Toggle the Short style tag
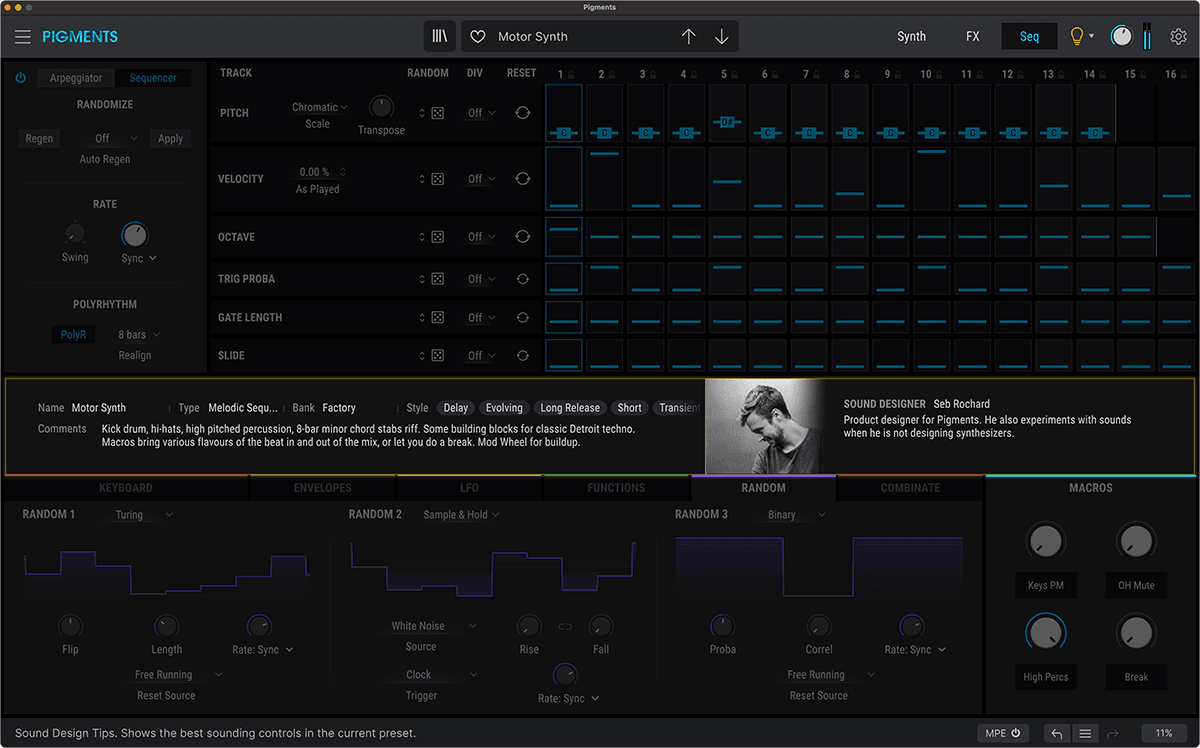This screenshot has height=748, width=1200. tap(630, 408)
